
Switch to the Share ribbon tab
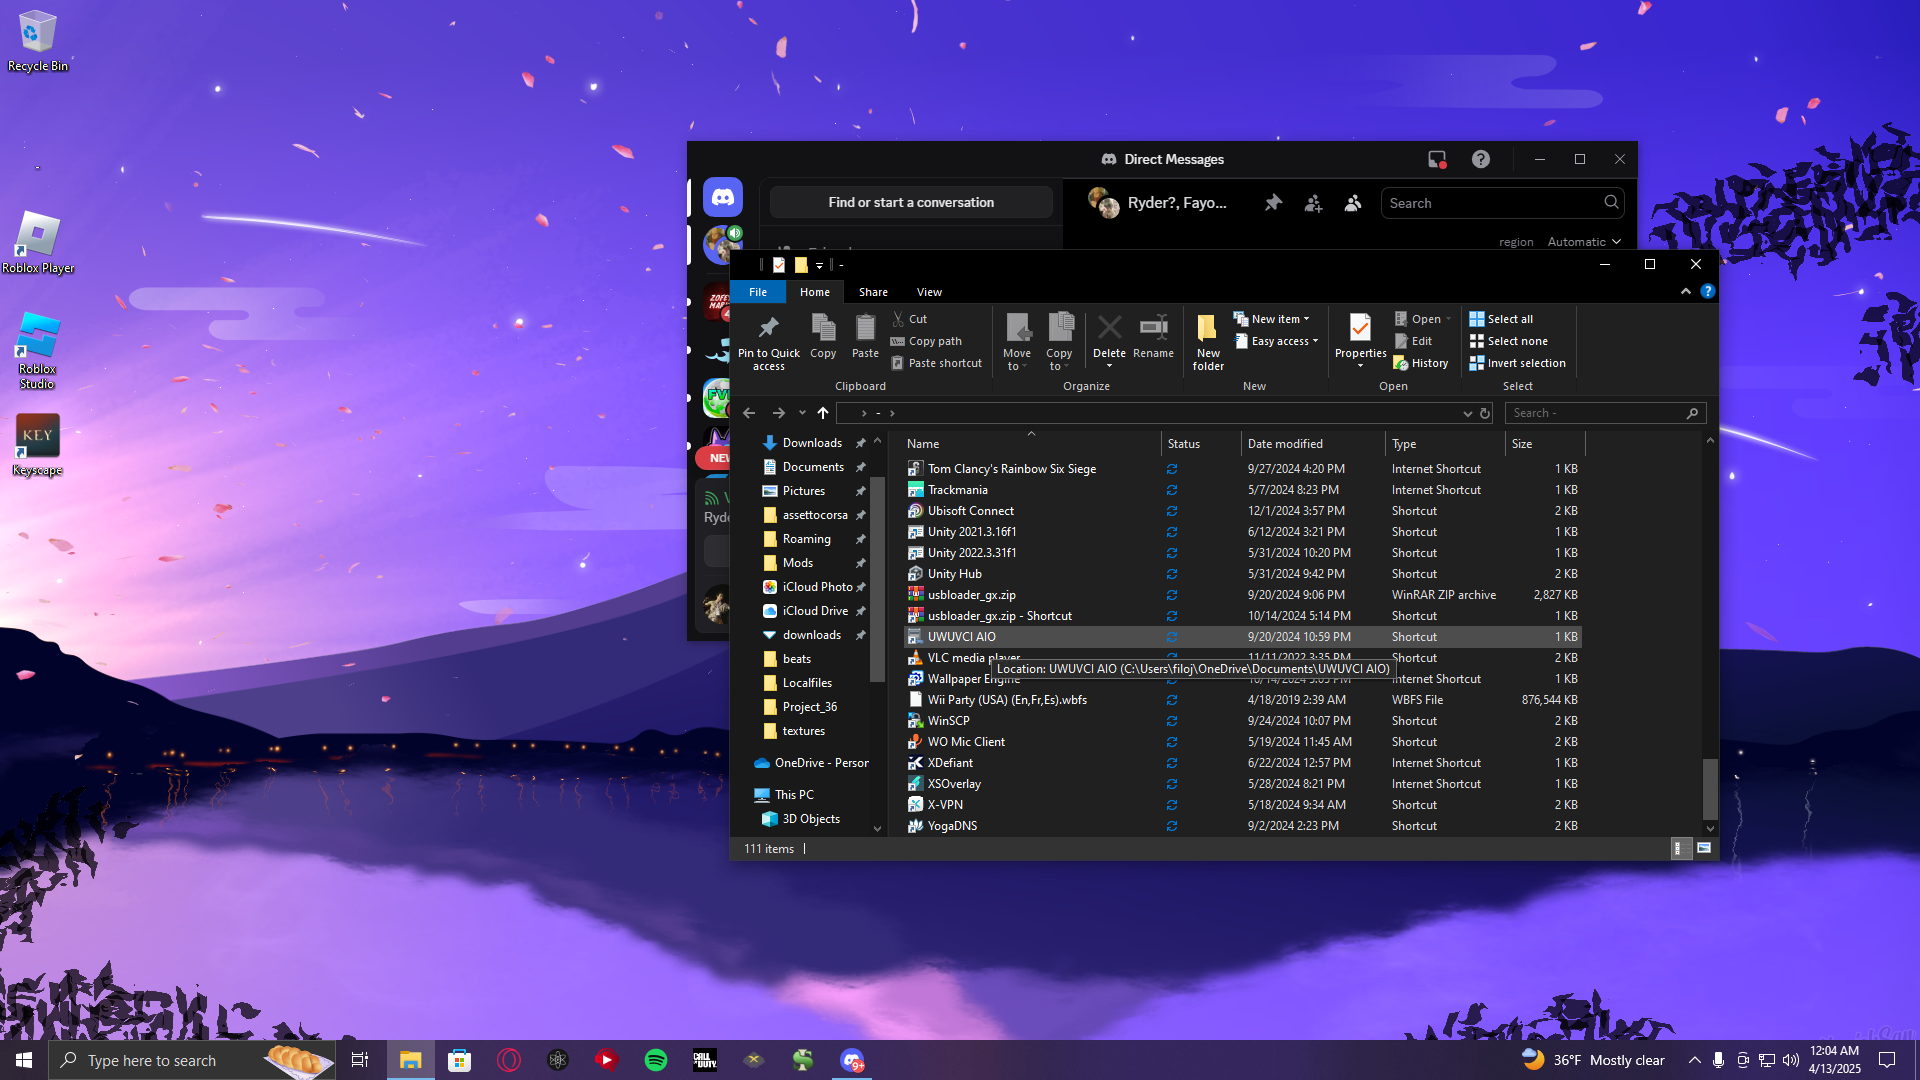[x=873, y=292]
